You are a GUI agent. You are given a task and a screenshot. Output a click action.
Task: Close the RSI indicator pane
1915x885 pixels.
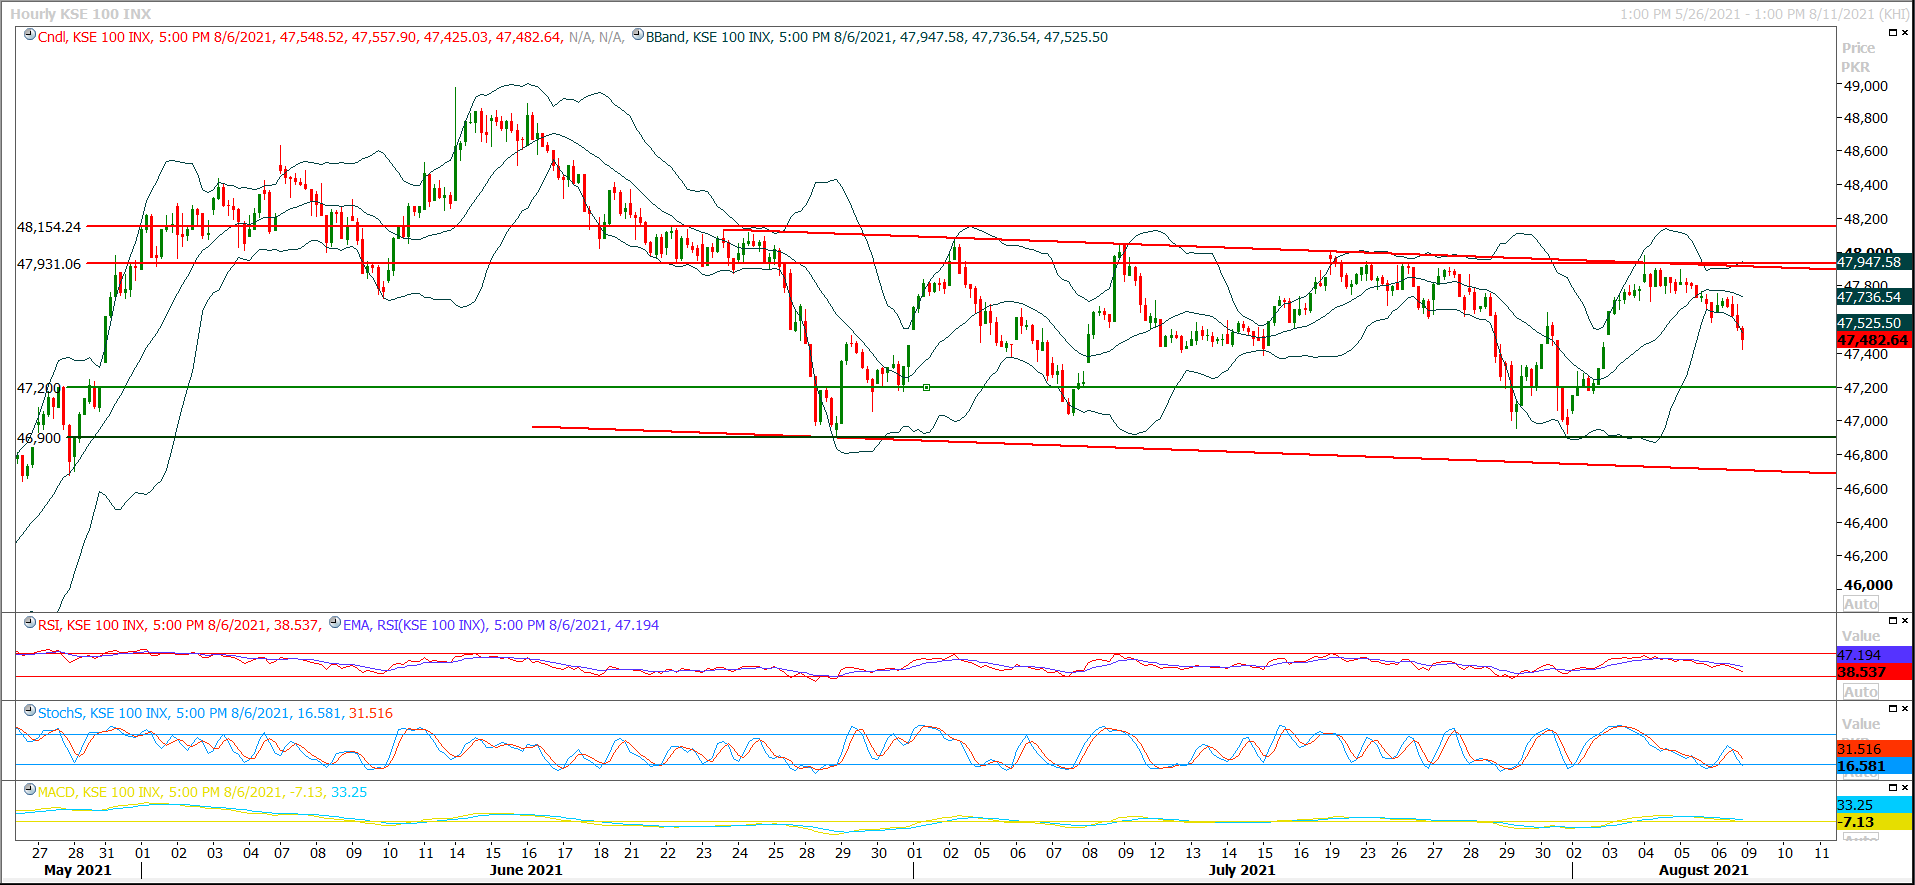[1904, 621]
